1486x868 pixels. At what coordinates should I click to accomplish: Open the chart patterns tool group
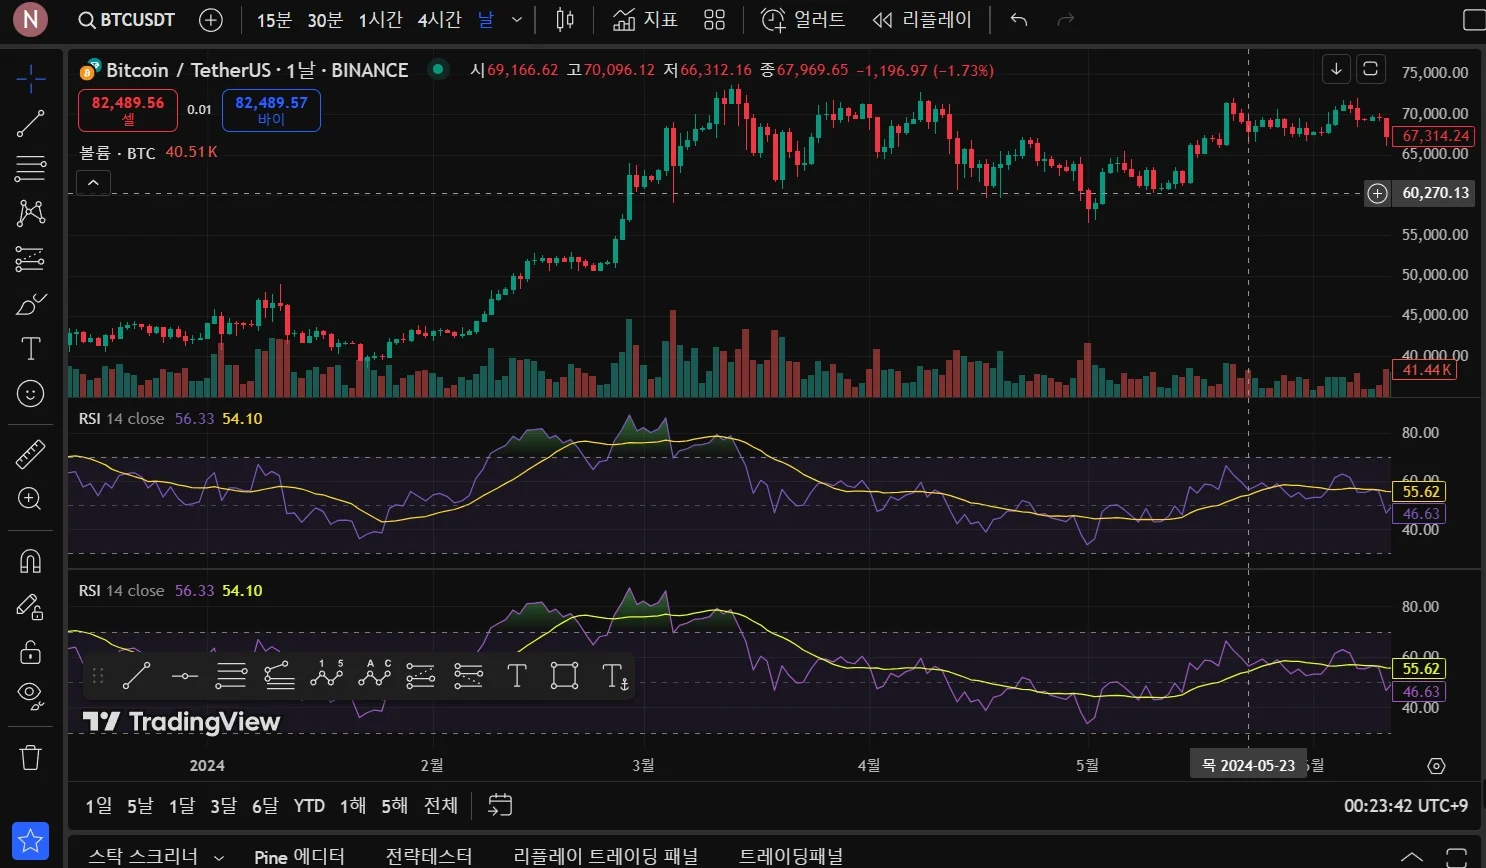30,212
